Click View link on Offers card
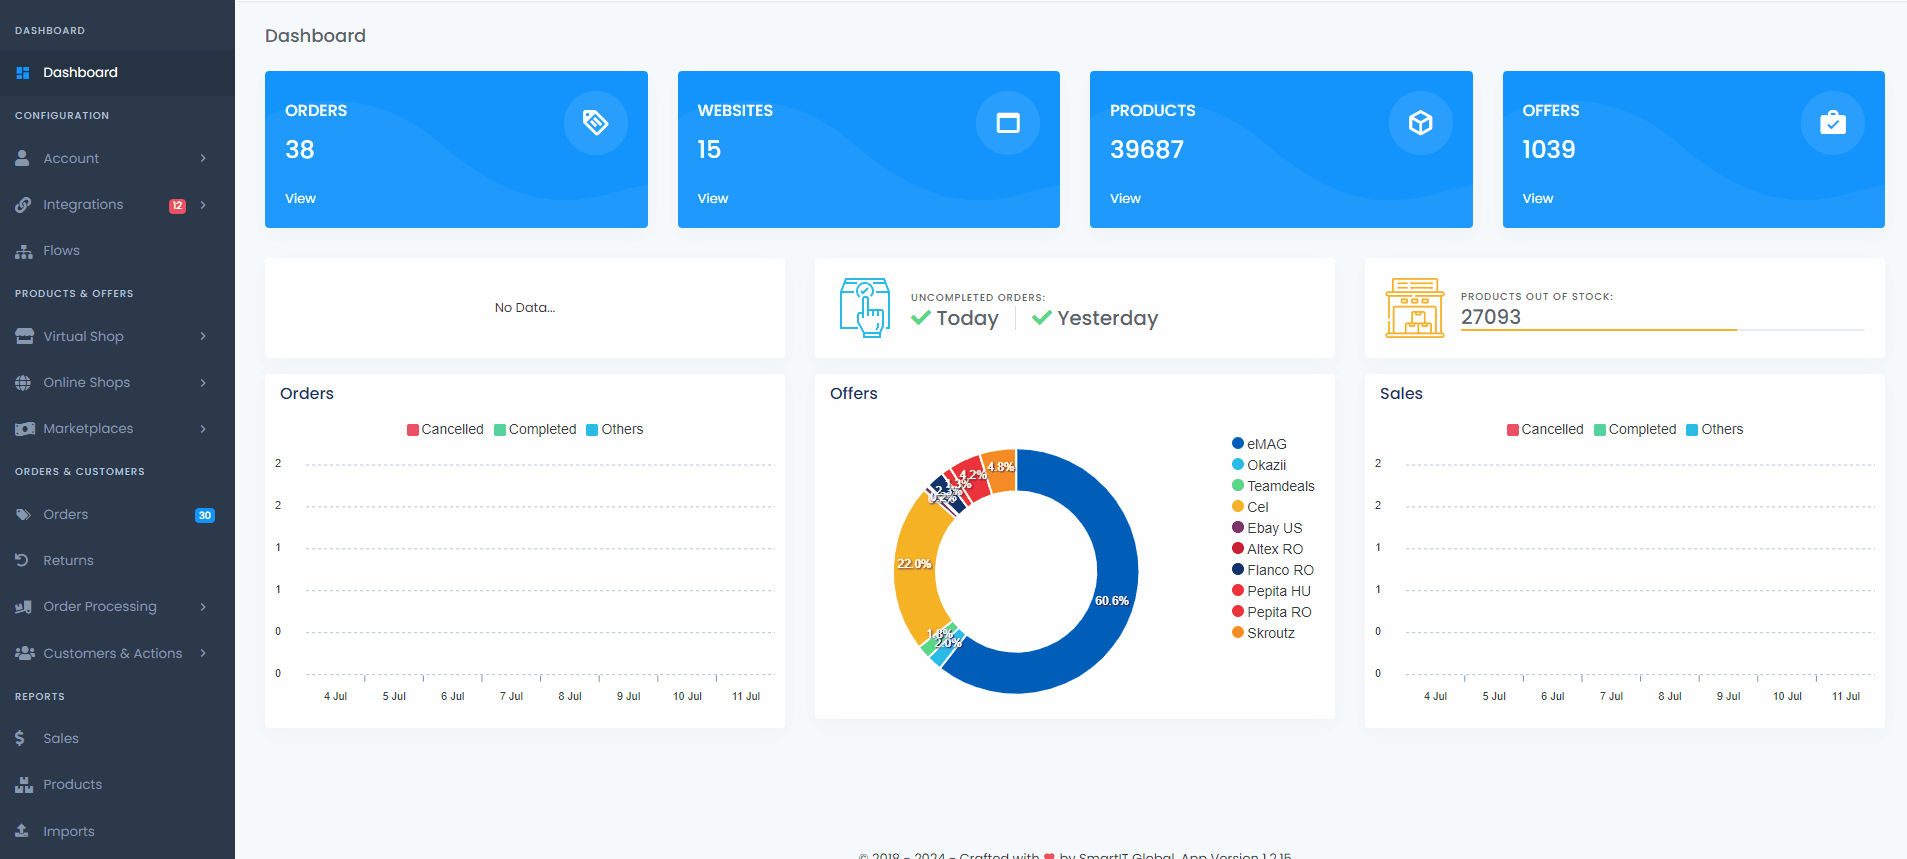The width and height of the screenshot is (1907, 859). [1538, 198]
